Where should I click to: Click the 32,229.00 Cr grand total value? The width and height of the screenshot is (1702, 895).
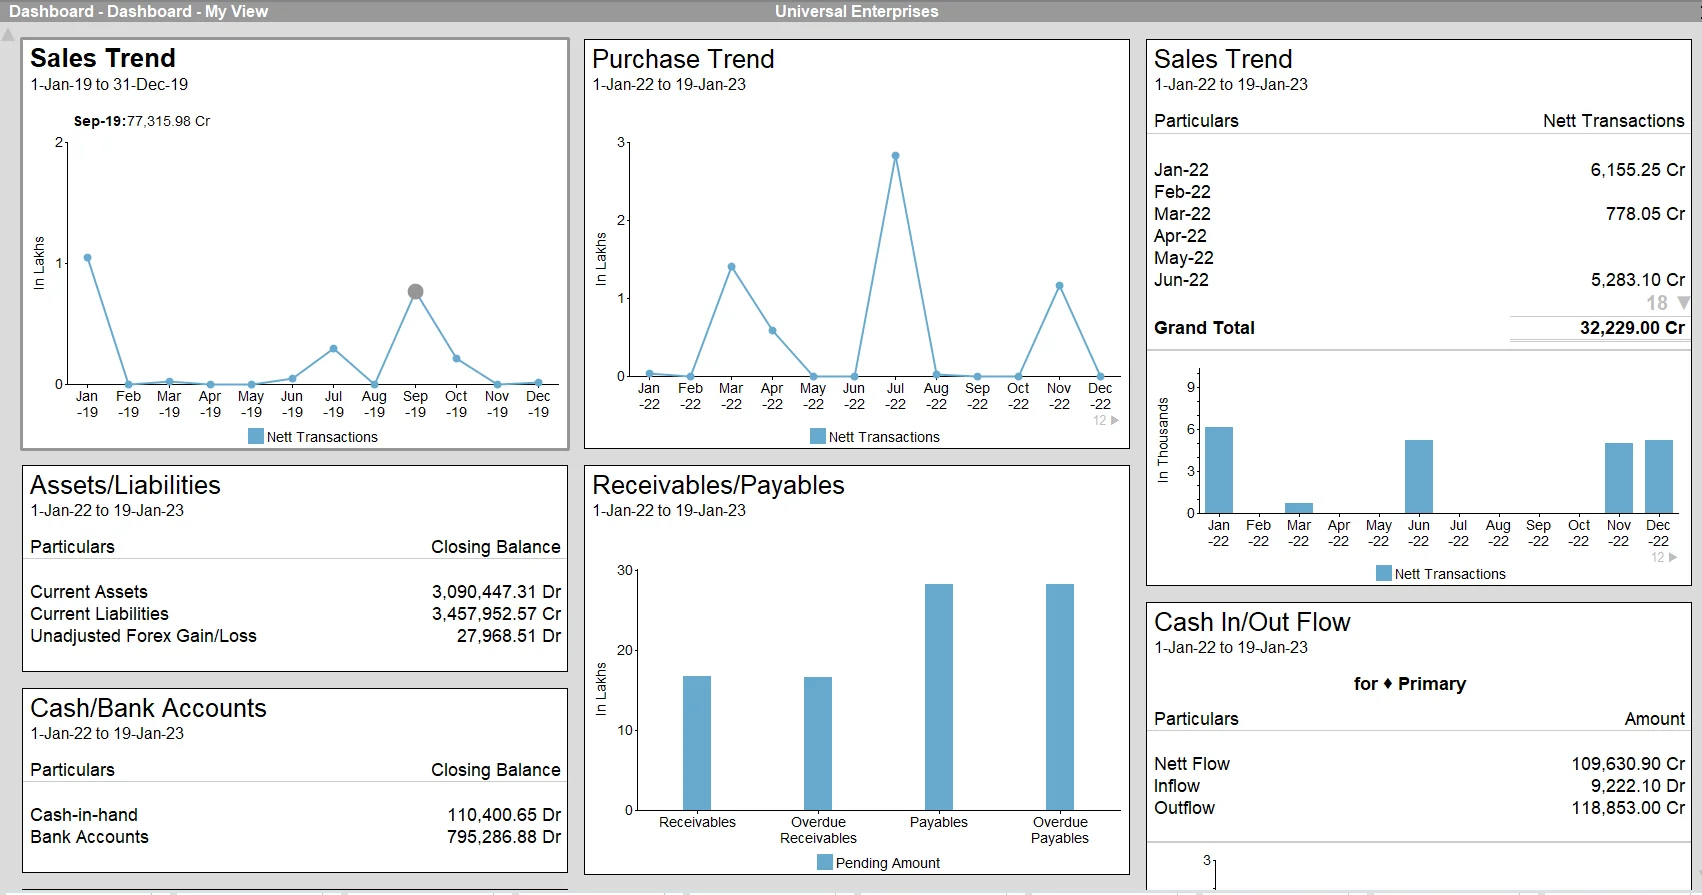point(1632,328)
